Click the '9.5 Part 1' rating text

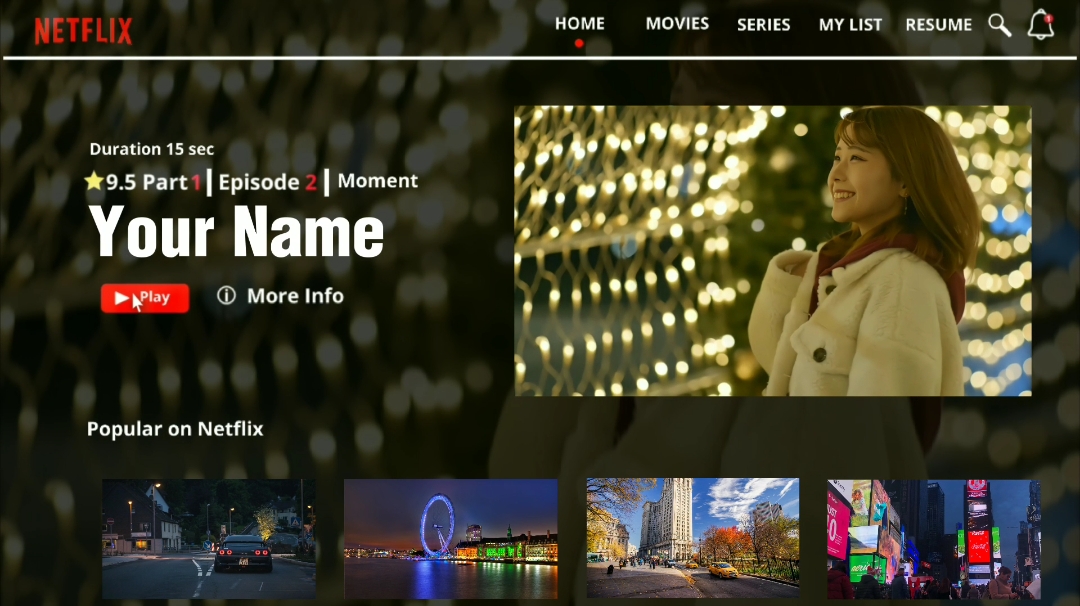153,182
